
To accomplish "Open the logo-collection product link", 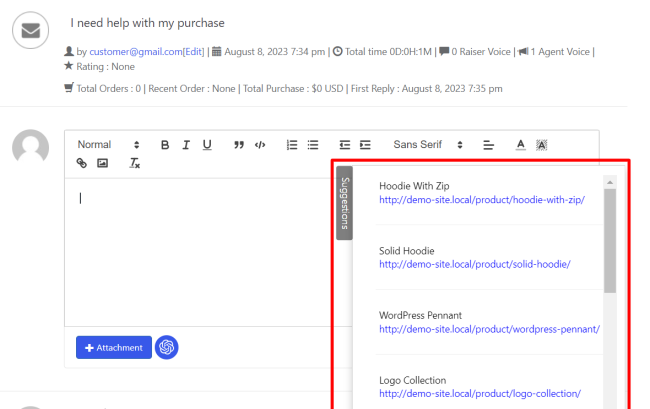I will coord(480,394).
